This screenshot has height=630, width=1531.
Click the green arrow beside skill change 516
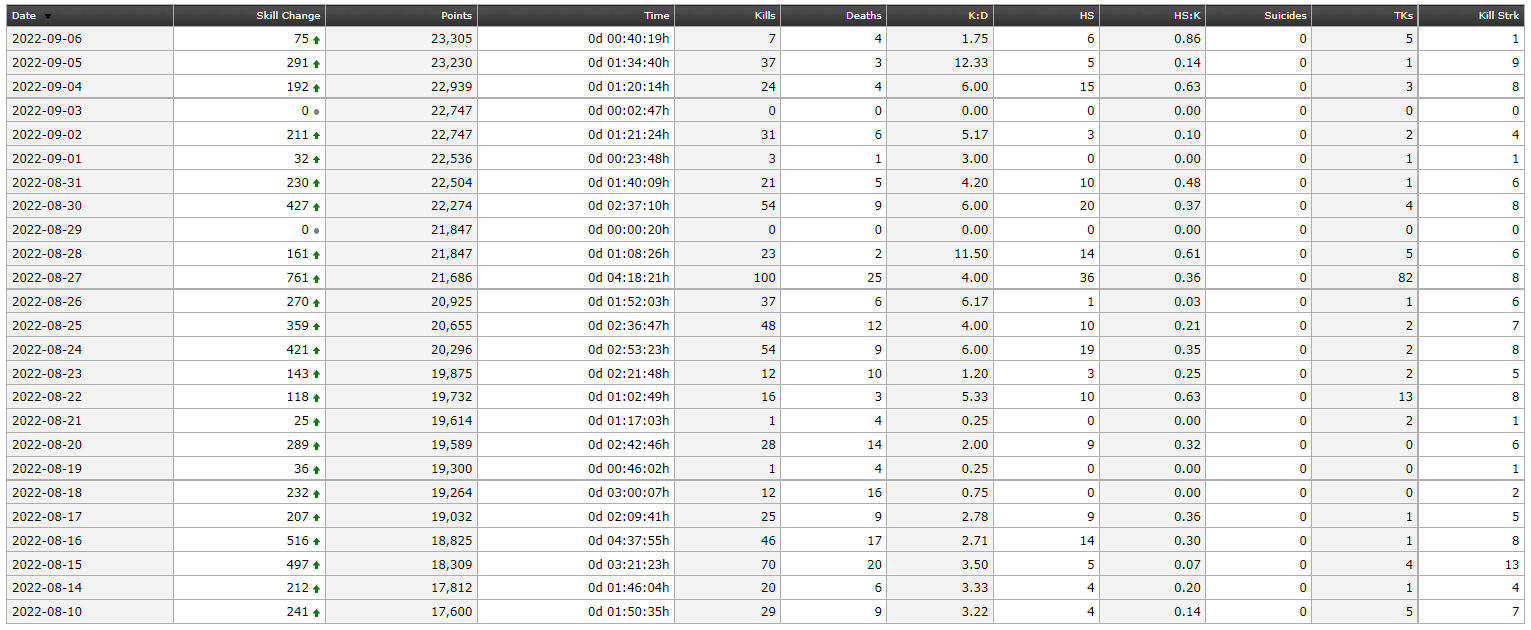coord(317,541)
